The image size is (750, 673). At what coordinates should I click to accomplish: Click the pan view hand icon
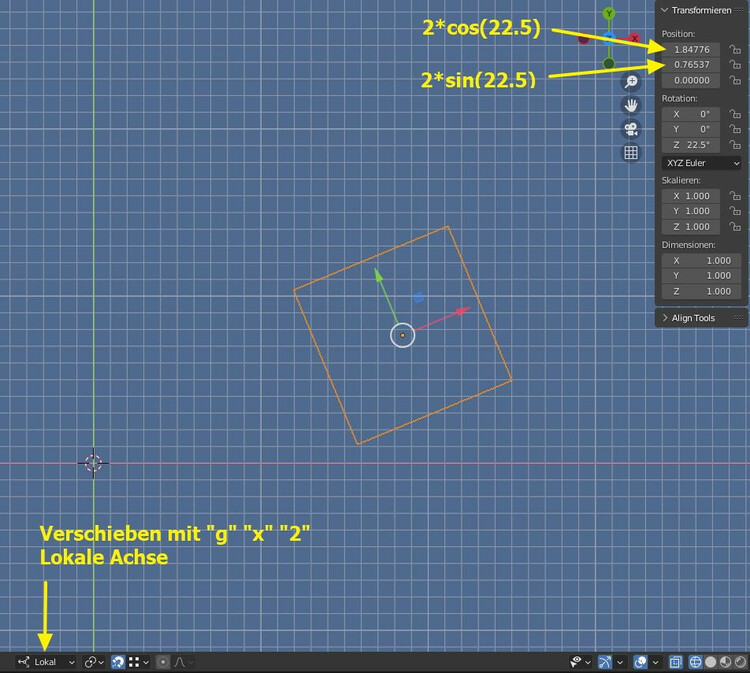631,105
